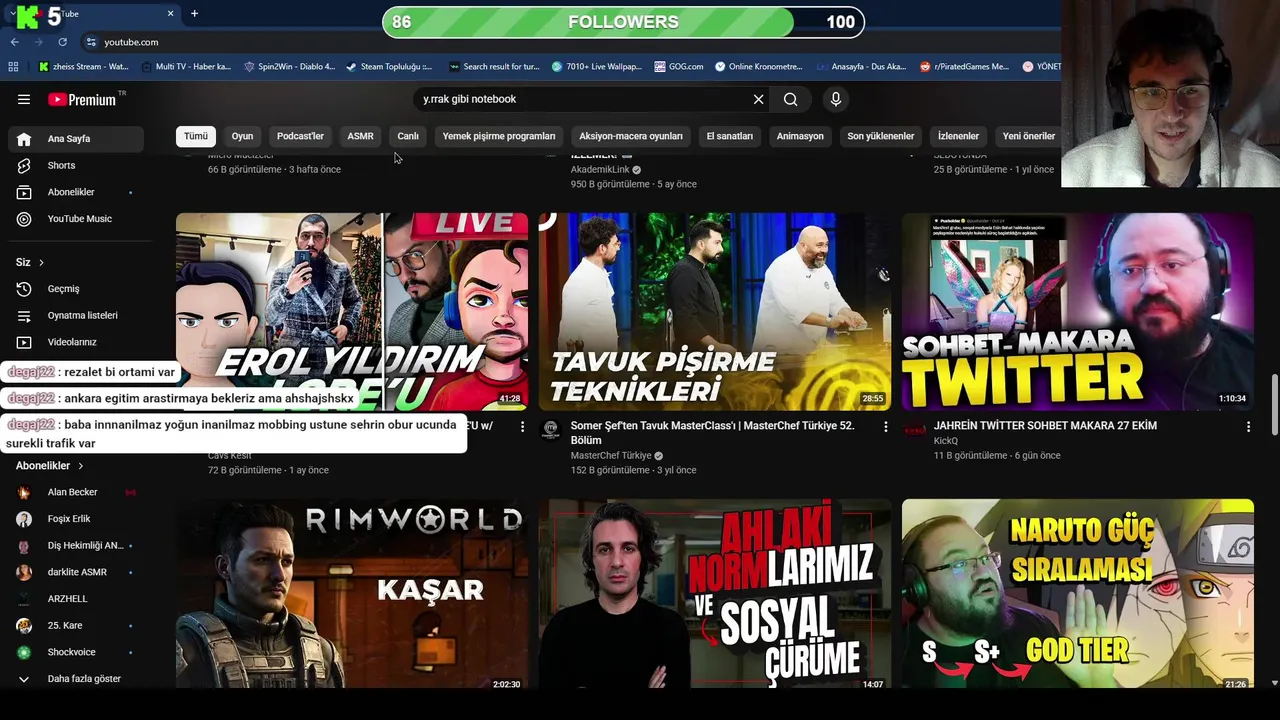Open the Online Kronometre bookmark
The width and height of the screenshot is (1280, 720).
(x=758, y=67)
